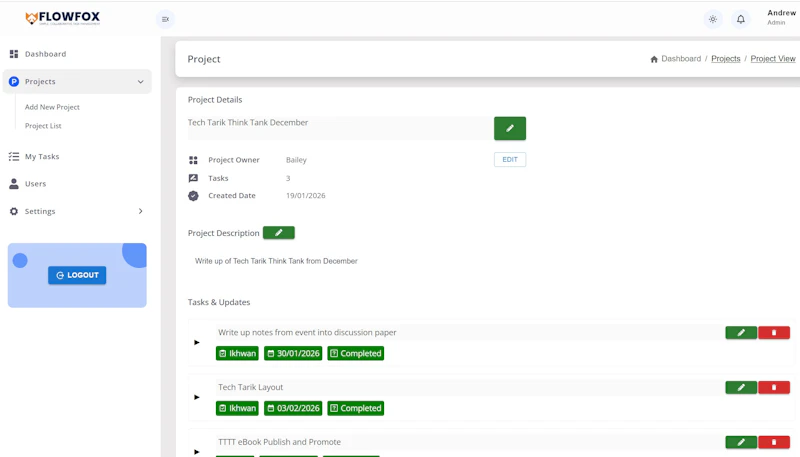
Task: Click the FlowFox logo
Action: click(x=63, y=18)
